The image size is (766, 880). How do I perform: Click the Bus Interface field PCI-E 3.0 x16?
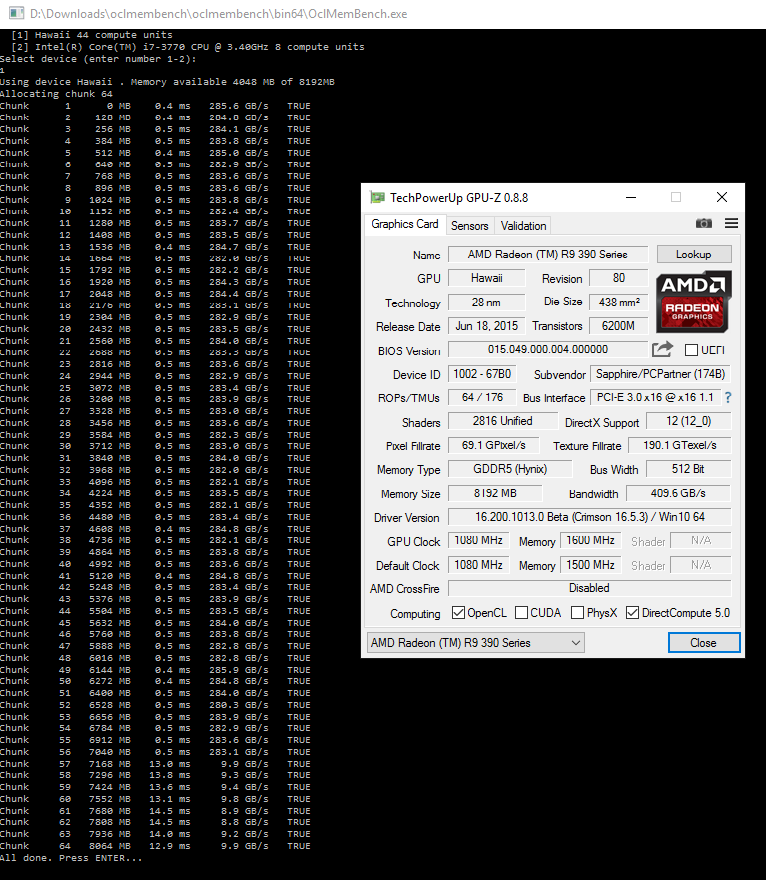655,397
